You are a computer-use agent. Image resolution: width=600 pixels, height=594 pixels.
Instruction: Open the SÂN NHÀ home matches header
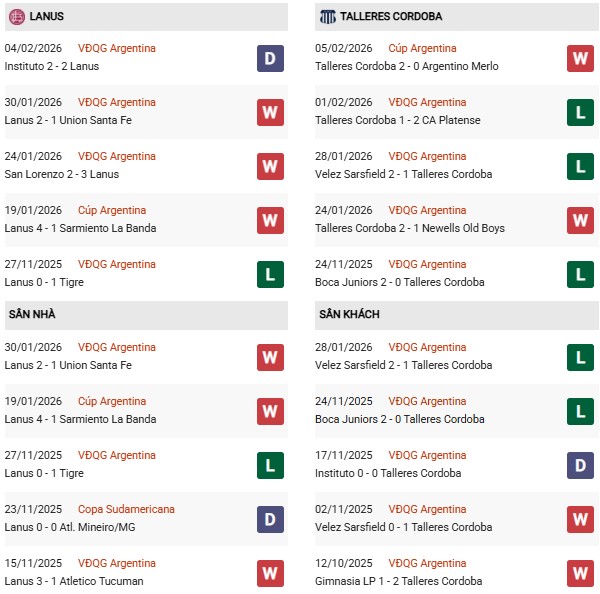point(145,315)
